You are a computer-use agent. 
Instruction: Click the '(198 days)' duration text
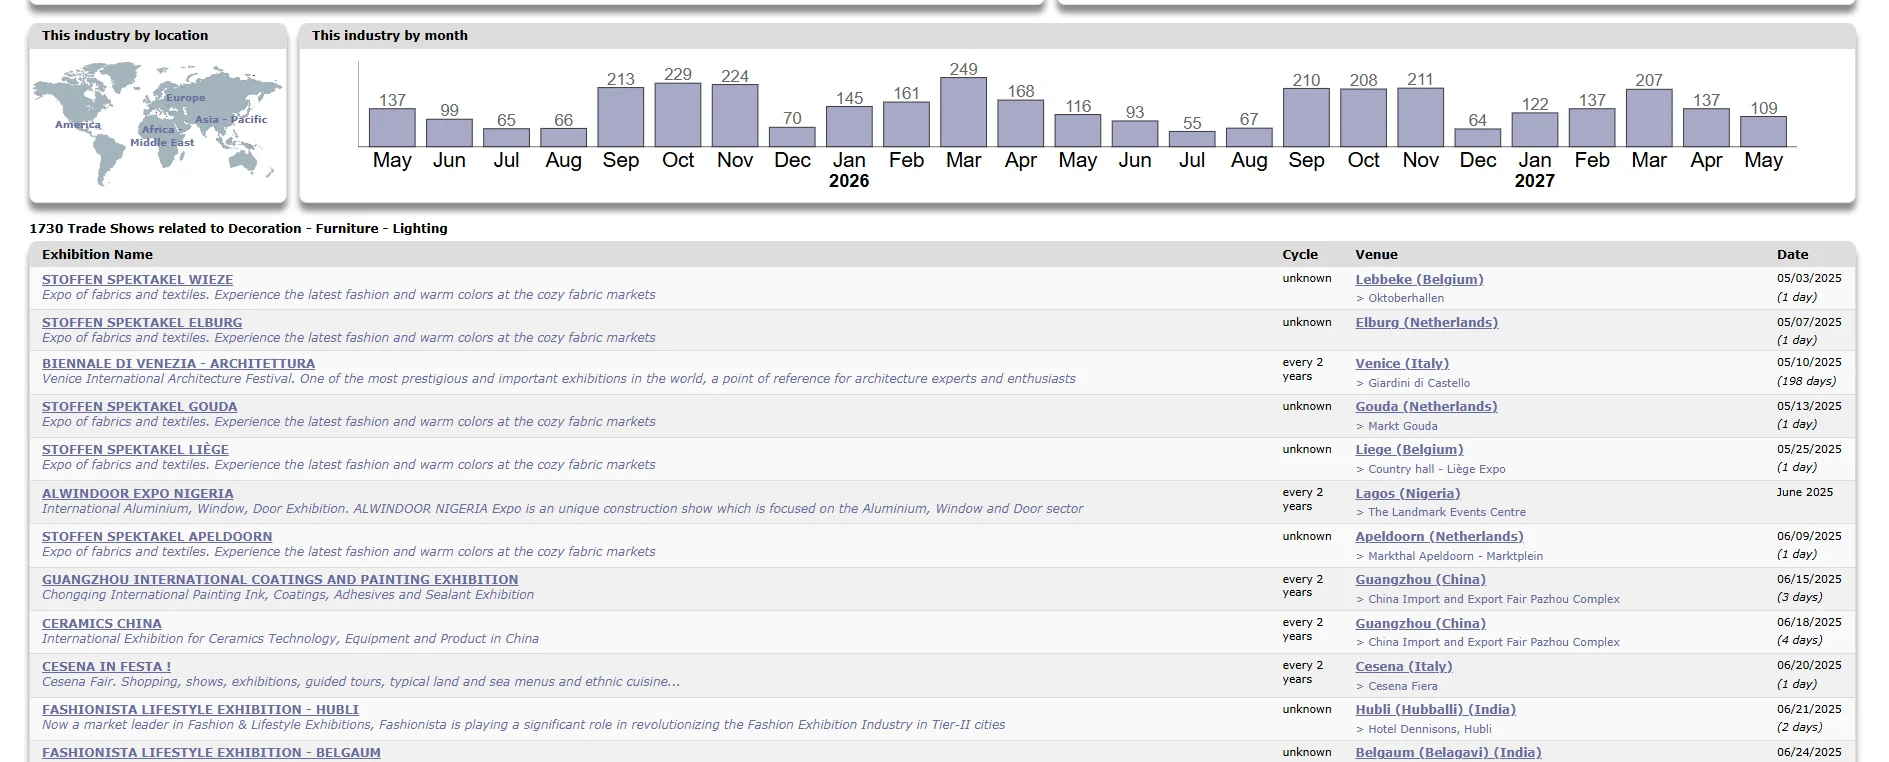coord(1806,381)
